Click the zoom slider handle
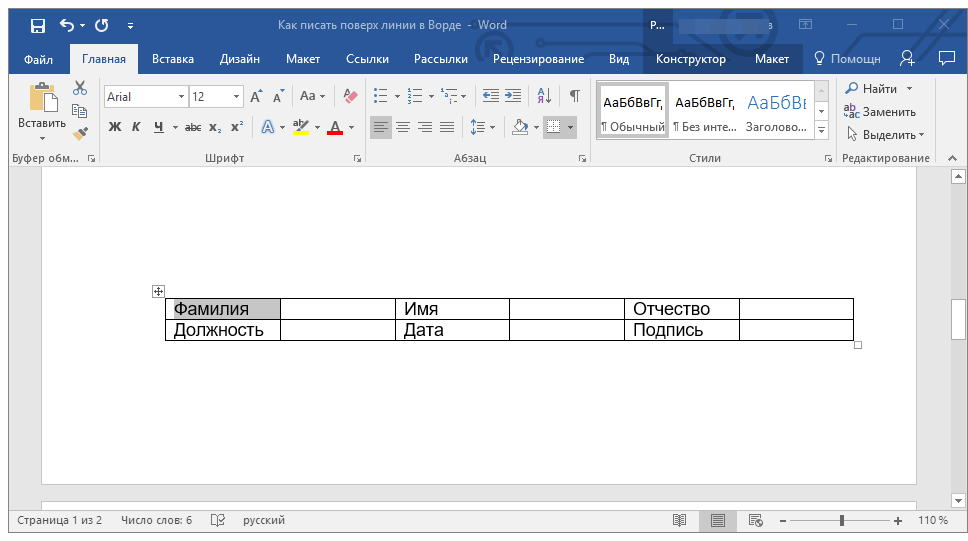This screenshot has height=541, width=968. (842, 521)
